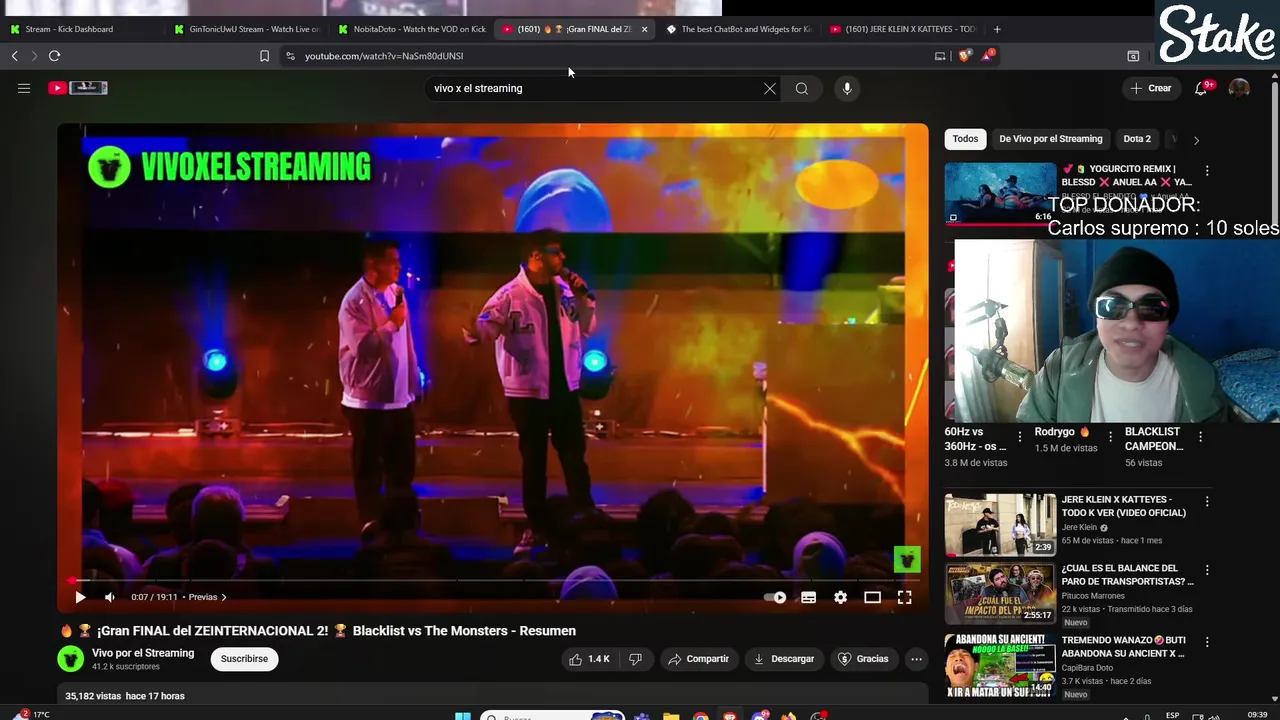Select the Todos filter chip
This screenshot has width=1280, height=720.
click(965, 139)
